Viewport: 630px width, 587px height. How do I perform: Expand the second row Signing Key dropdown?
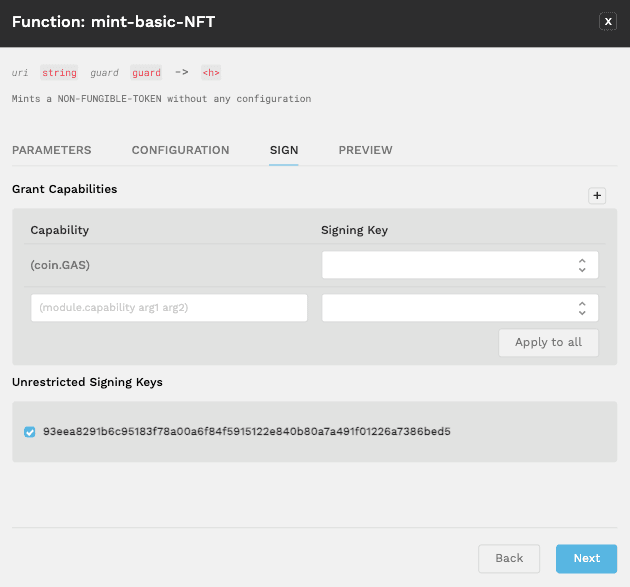[x=460, y=308]
